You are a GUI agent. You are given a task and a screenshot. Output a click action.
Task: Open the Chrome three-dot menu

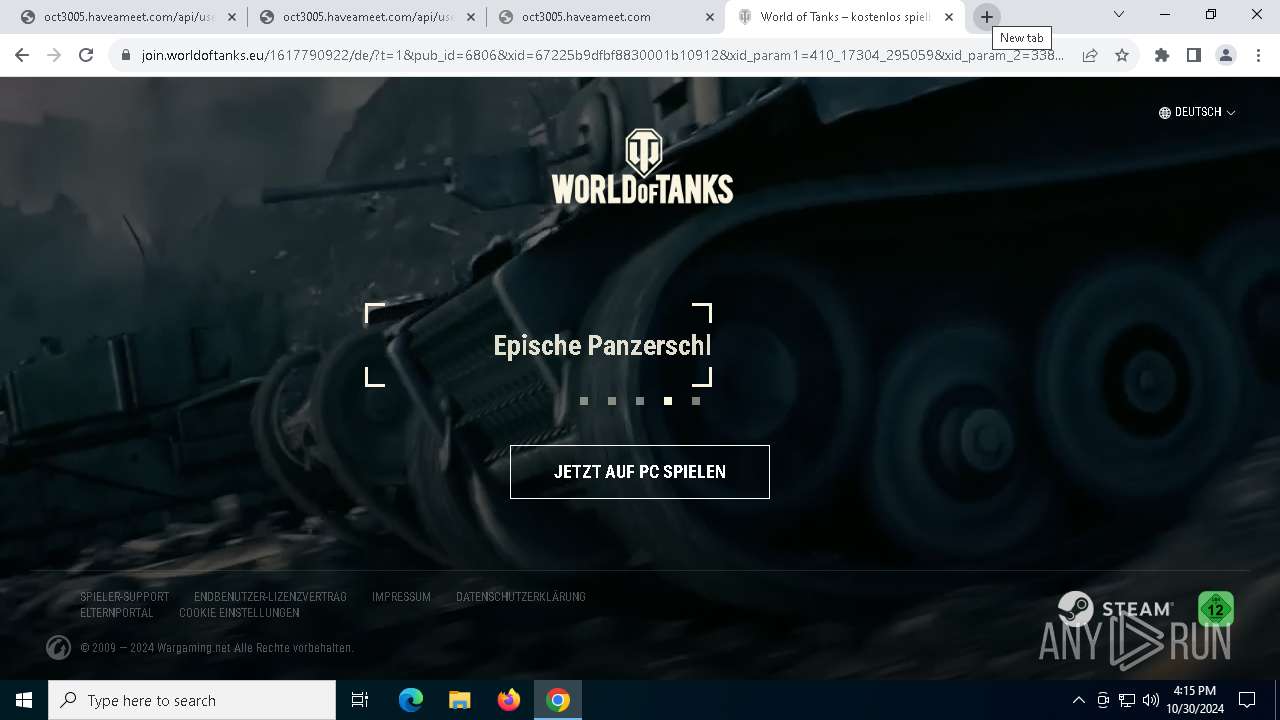[1258, 56]
